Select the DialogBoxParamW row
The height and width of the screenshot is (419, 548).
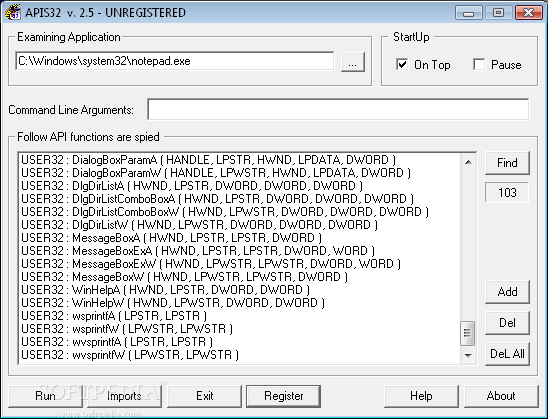tap(240, 173)
